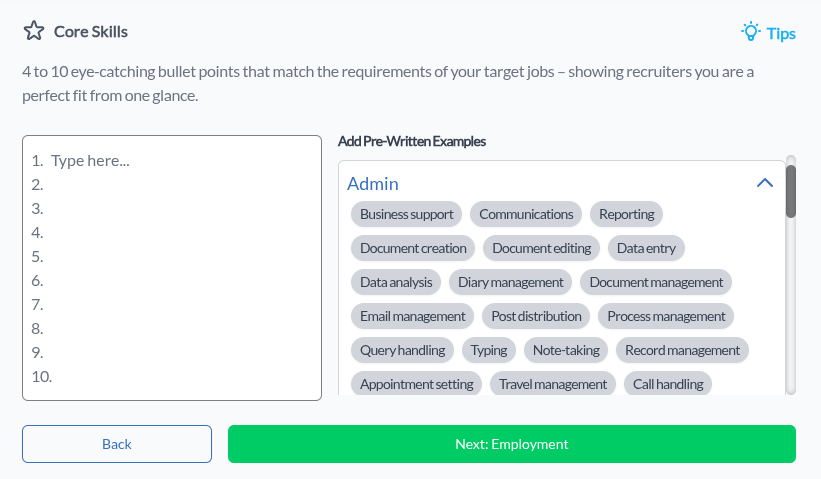Add the Diary management skill

coord(511,282)
